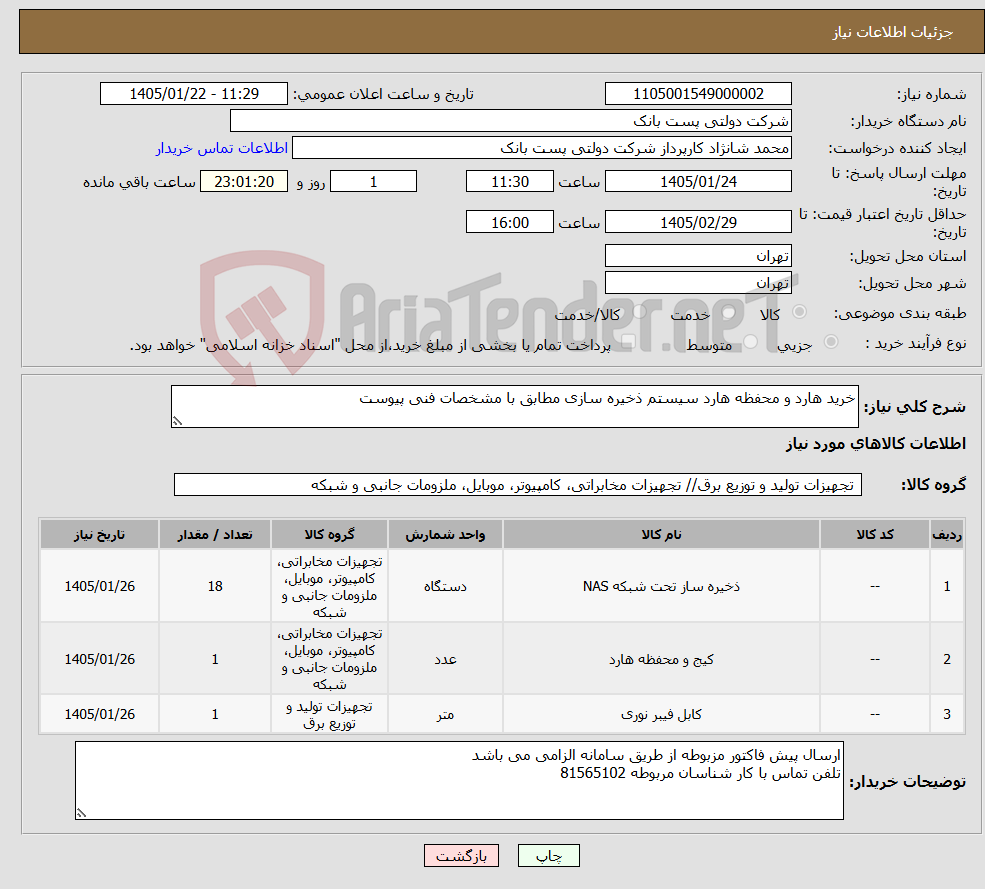Screen dimensions: 985x889
Task: Click price validity time 16:00
Action: tap(509, 222)
